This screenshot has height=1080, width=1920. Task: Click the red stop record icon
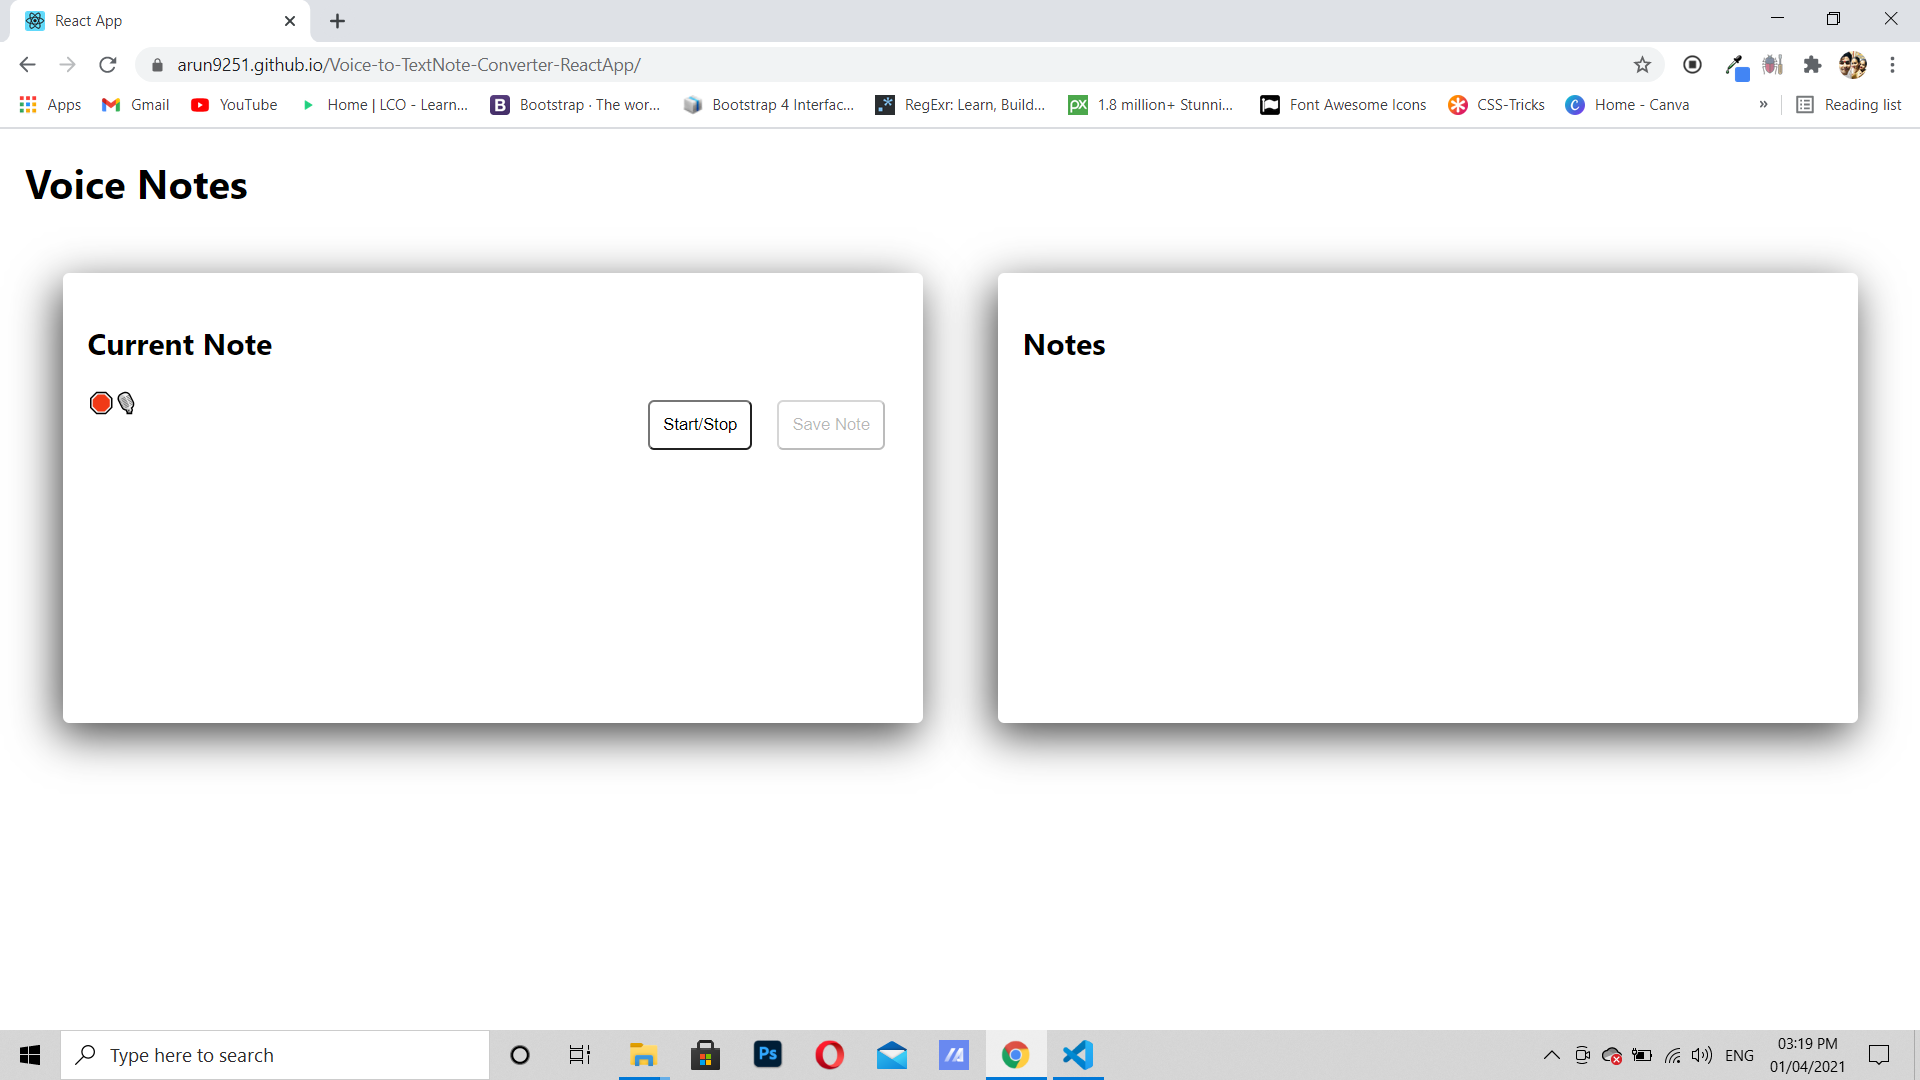pos(100,402)
